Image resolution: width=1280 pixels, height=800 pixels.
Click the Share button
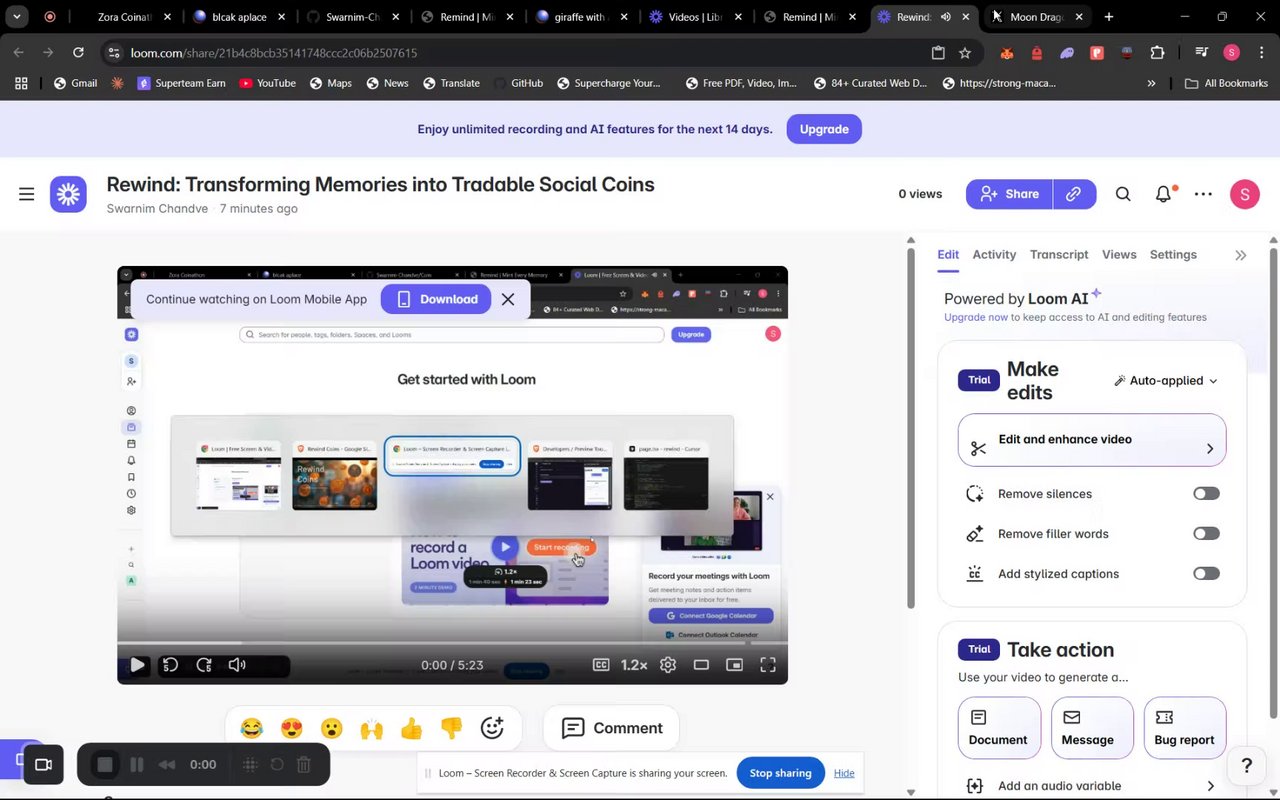[1009, 194]
